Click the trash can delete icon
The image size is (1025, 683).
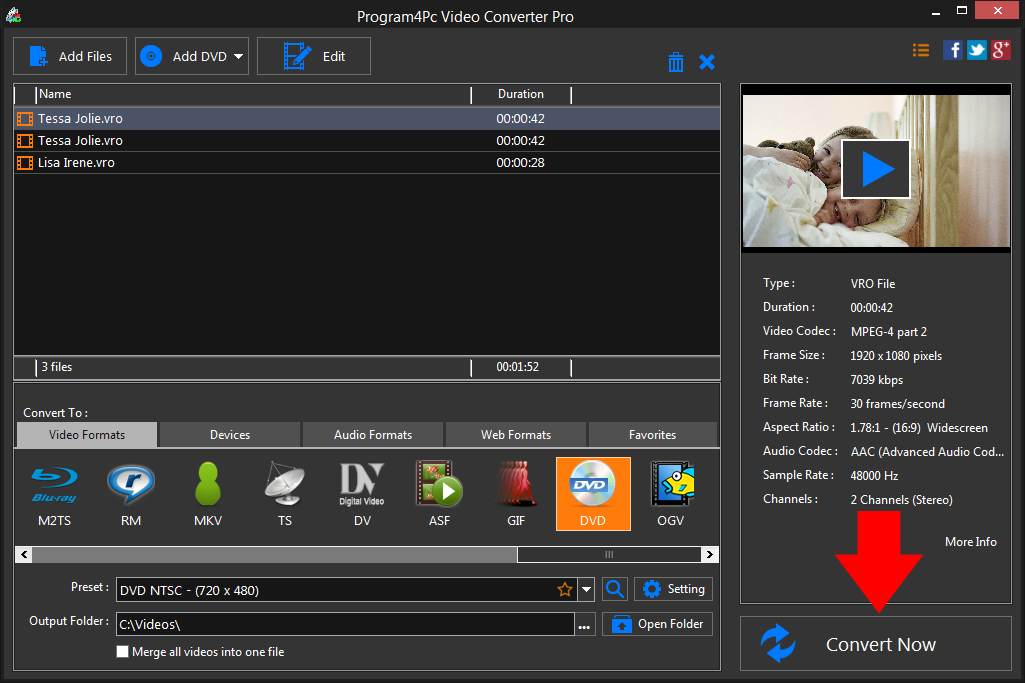(x=676, y=62)
